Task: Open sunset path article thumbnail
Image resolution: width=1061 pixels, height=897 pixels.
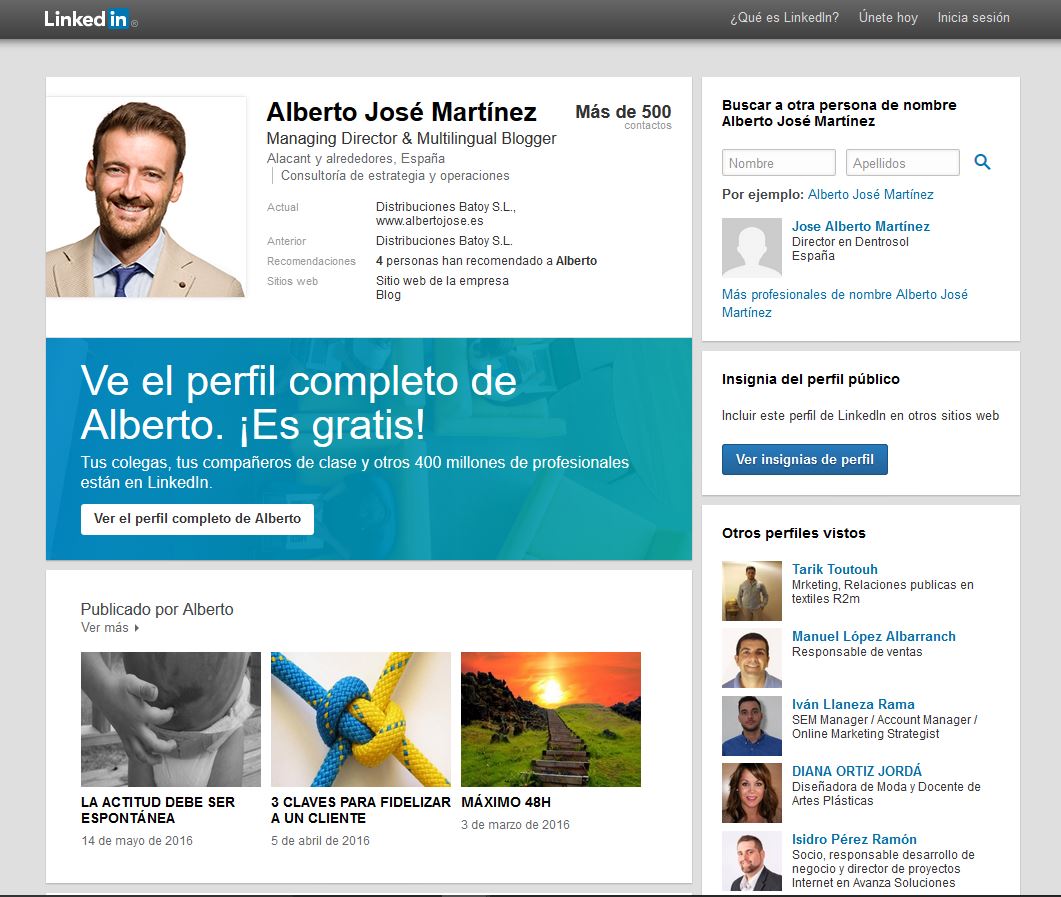Action: click(551, 719)
